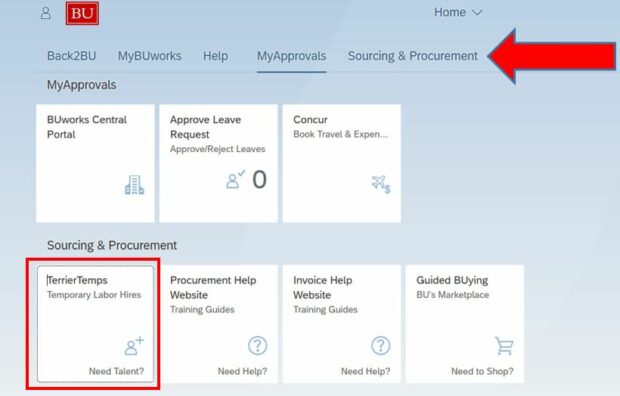Click Need Help? on Procurement Help tile
Viewport: 620px width, 396px height.
[x=242, y=371]
